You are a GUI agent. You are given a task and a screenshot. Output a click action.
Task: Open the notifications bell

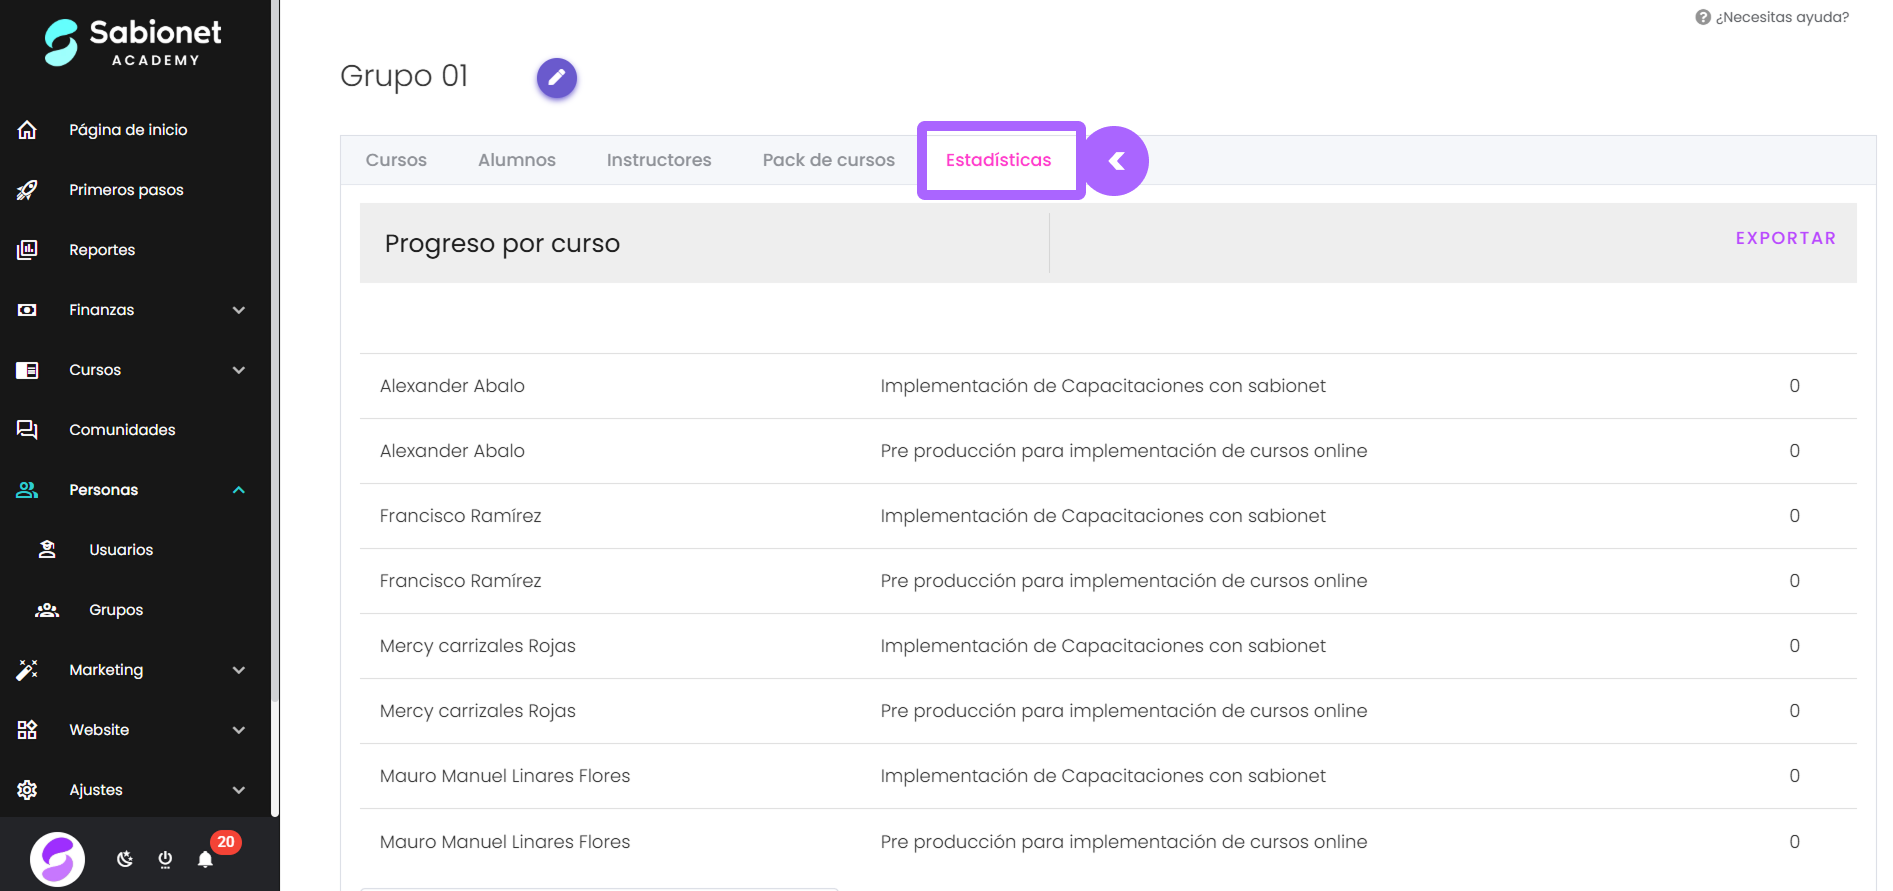coord(205,859)
